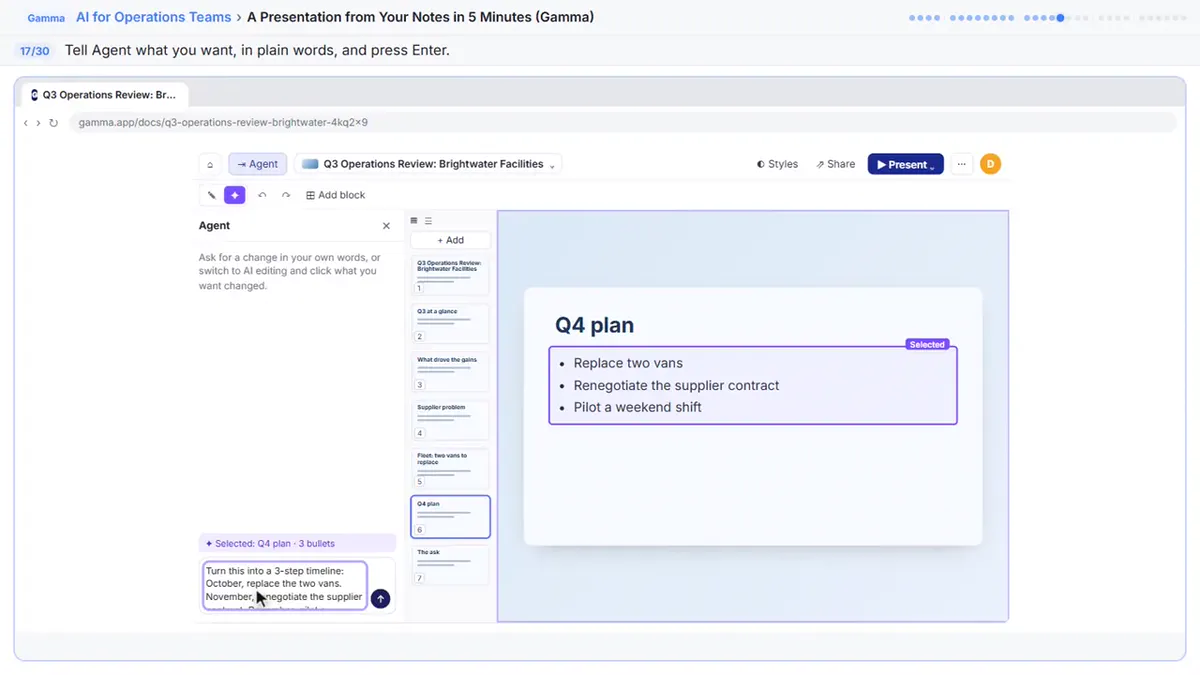Open slide 7 The ask thumbnail
Image resolution: width=1200 pixels, height=675 pixels.
(450, 565)
